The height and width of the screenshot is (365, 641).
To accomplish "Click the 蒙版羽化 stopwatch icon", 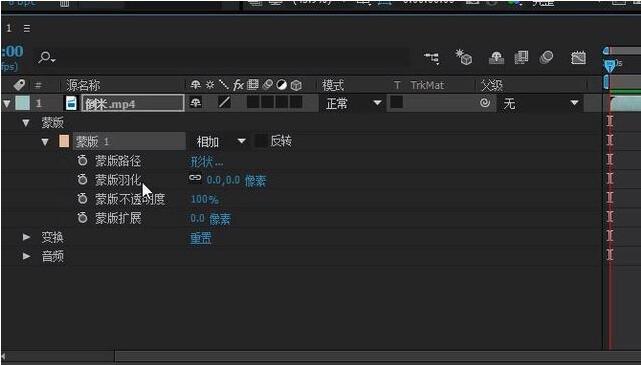I will [x=83, y=179].
